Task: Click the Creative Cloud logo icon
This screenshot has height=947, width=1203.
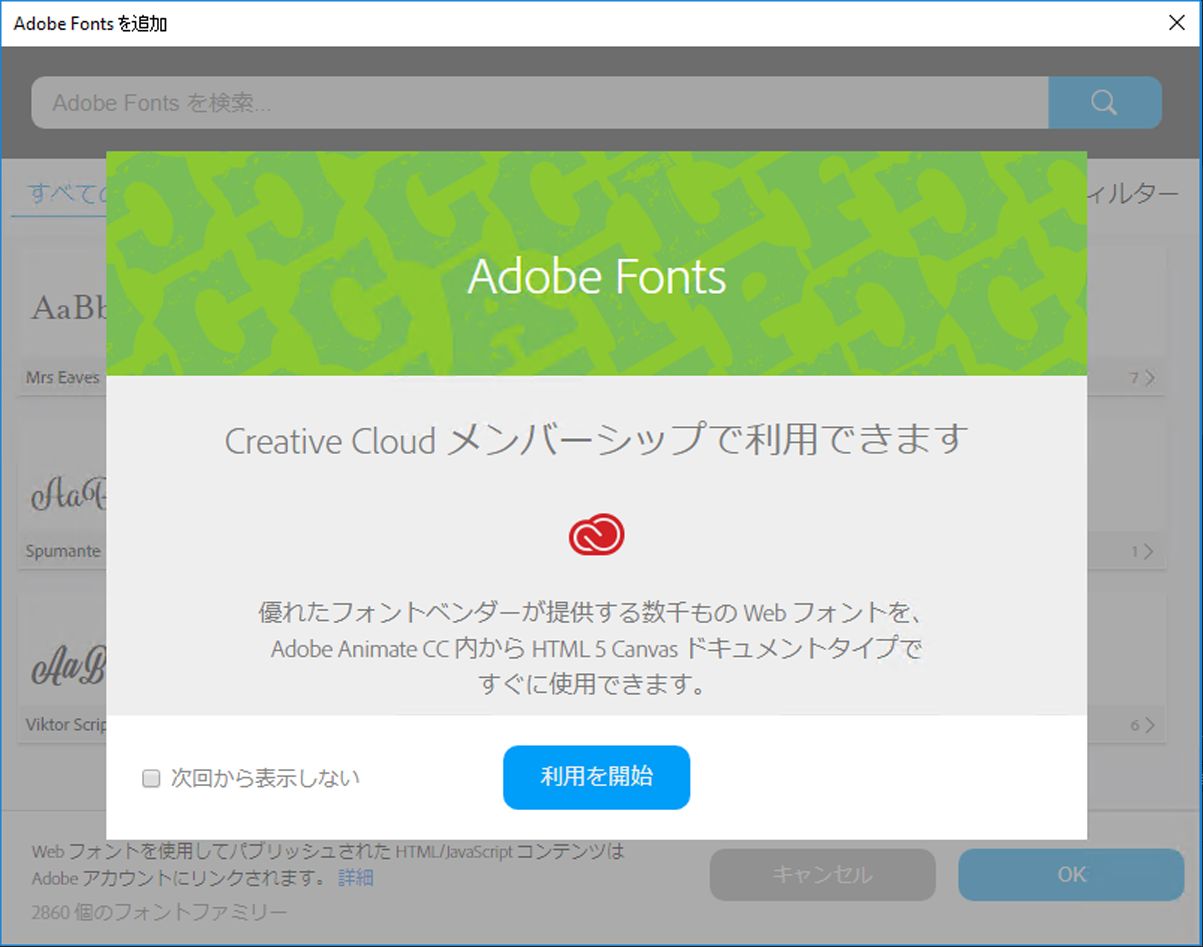Action: (x=596, y=533)
